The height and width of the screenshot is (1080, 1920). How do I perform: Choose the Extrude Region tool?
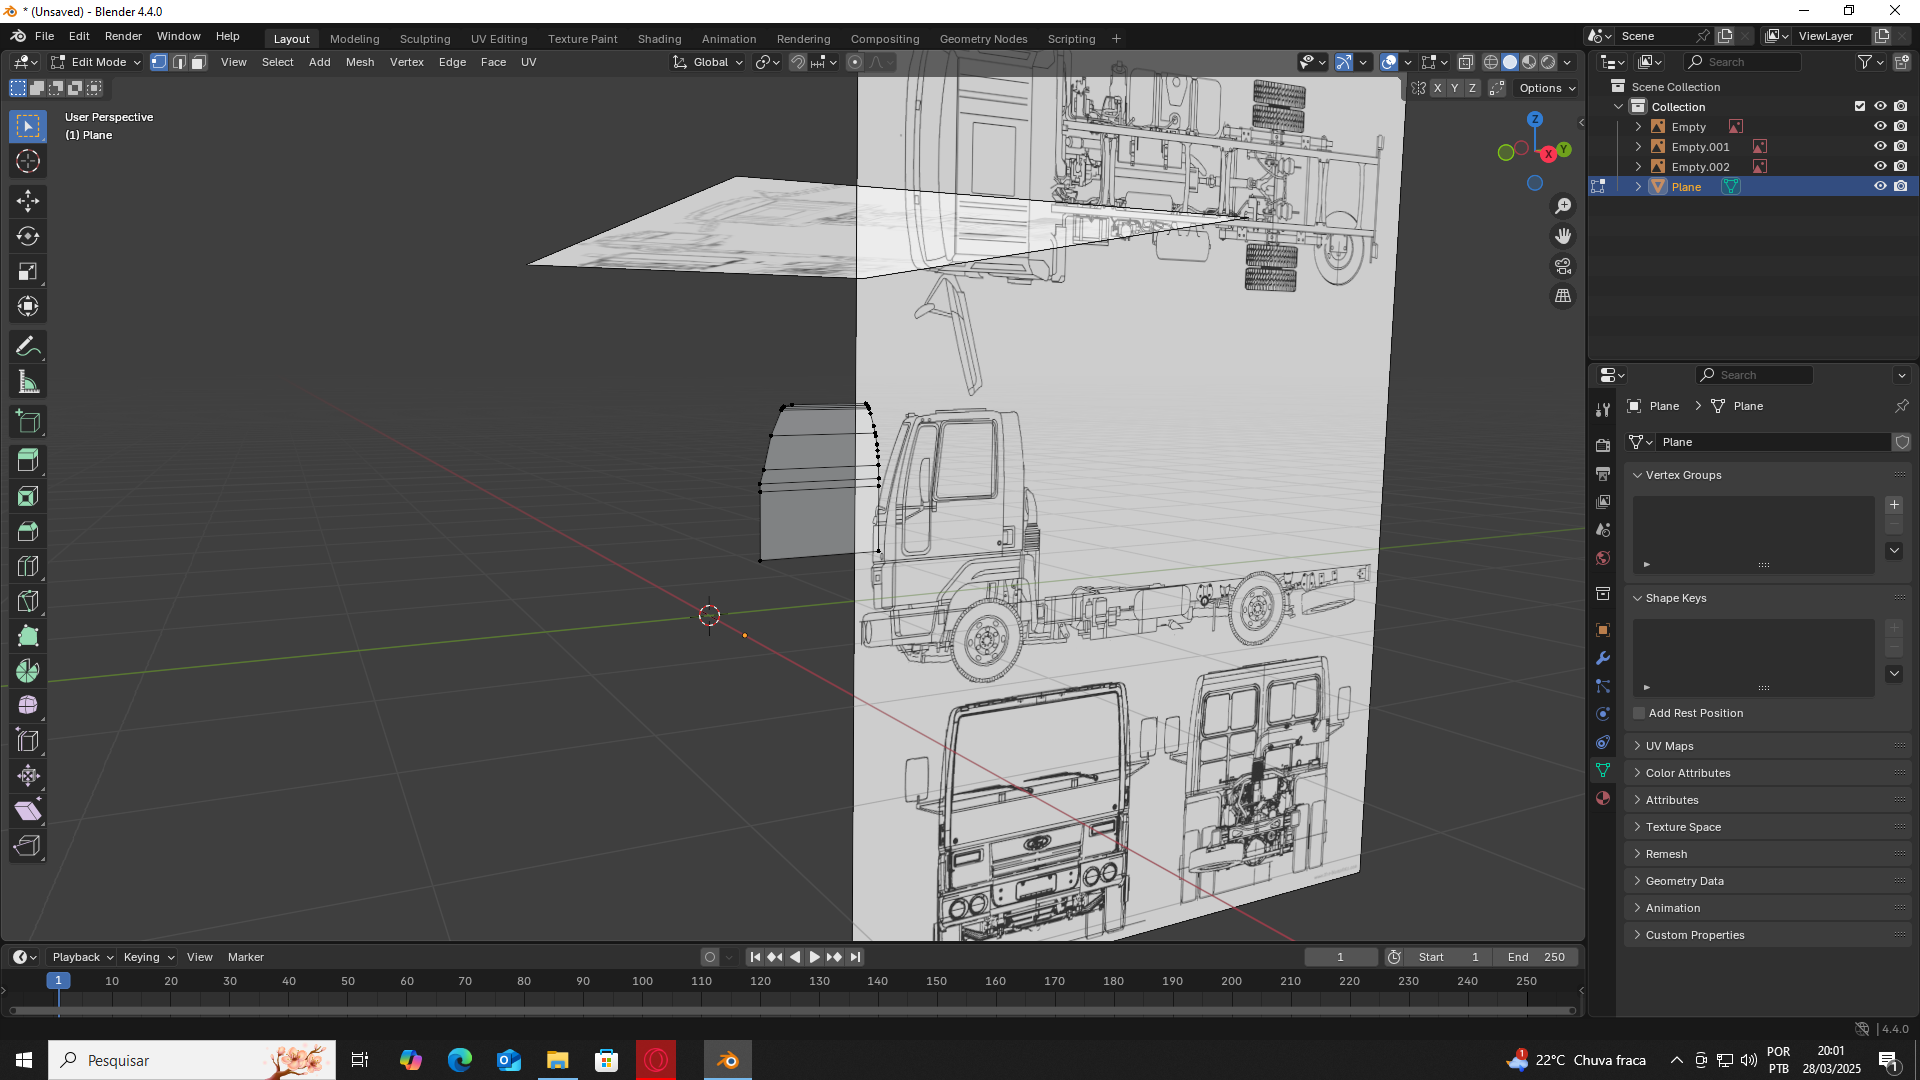click(x=28, y=460)
